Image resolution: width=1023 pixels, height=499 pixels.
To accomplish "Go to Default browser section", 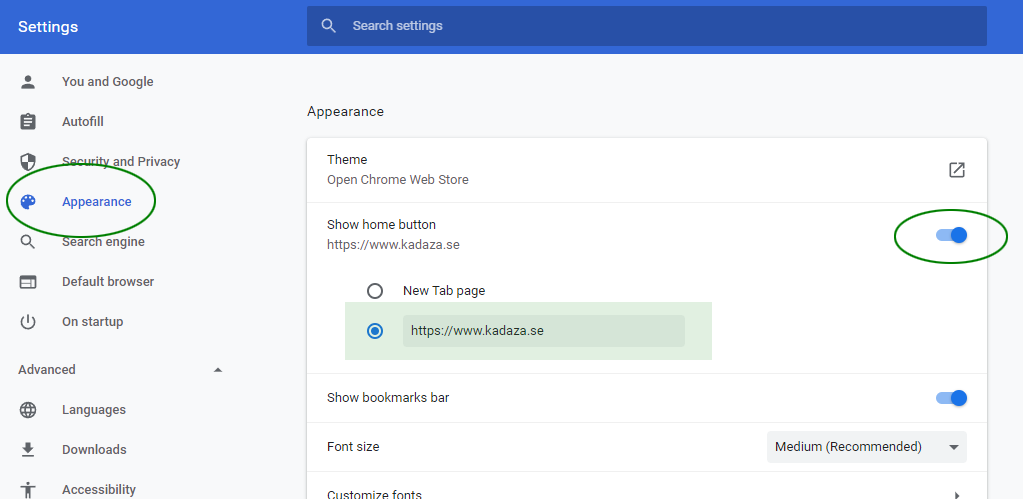I will (x=108, y=282).
